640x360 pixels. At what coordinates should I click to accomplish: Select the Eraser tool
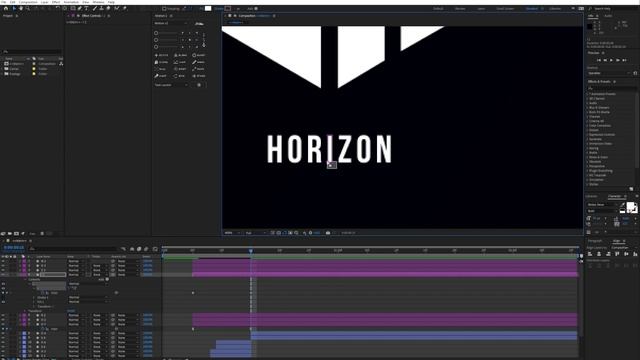108,8
